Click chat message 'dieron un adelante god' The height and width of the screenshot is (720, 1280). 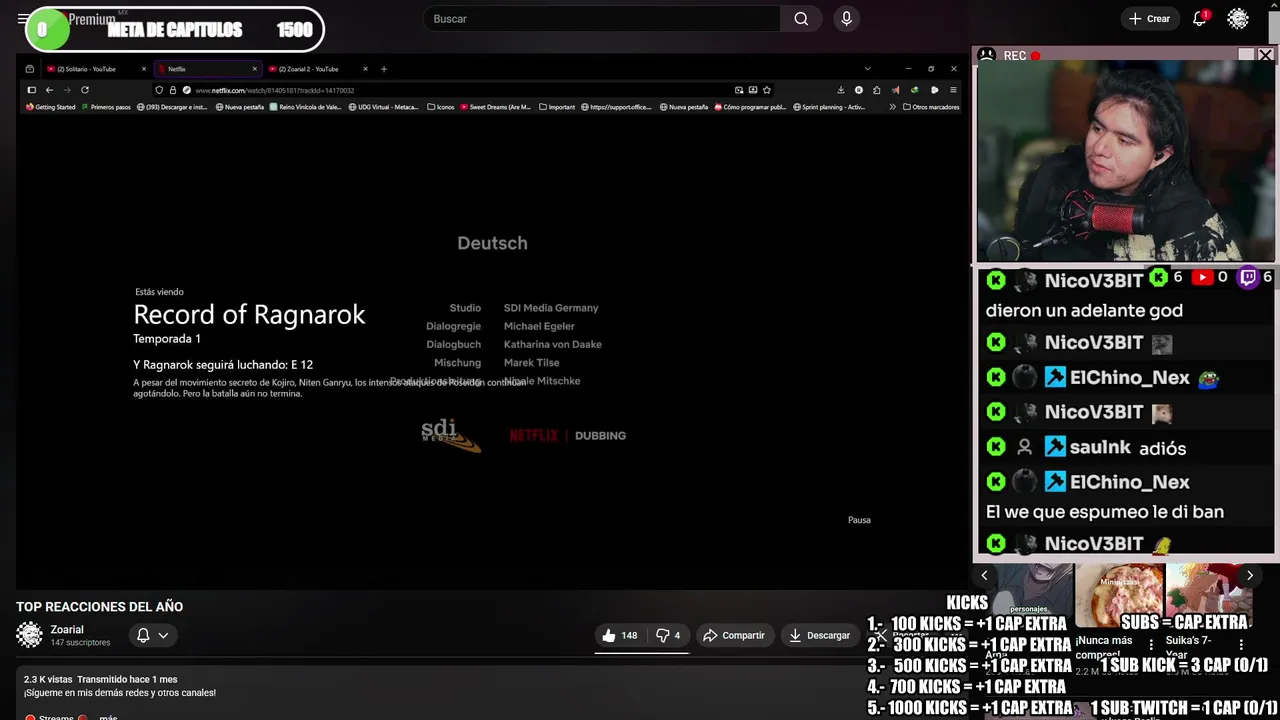[1084, 311]
